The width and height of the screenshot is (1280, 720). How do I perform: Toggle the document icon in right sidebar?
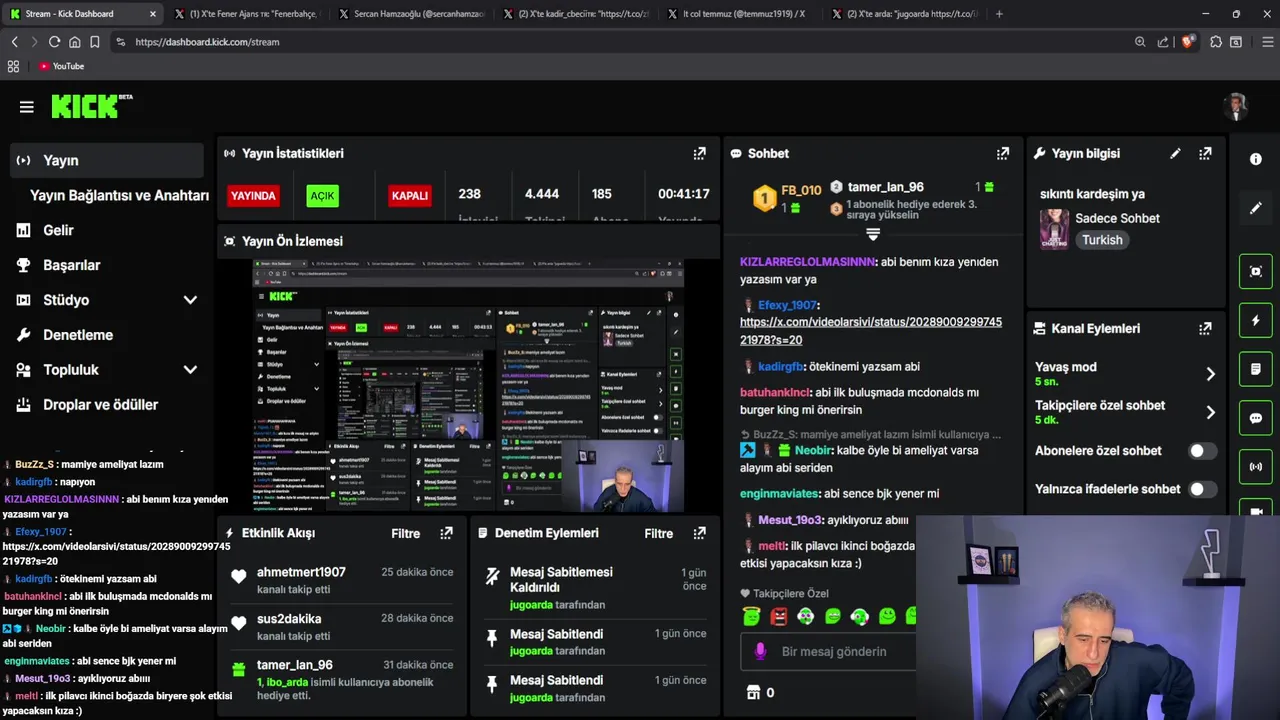1256,369
